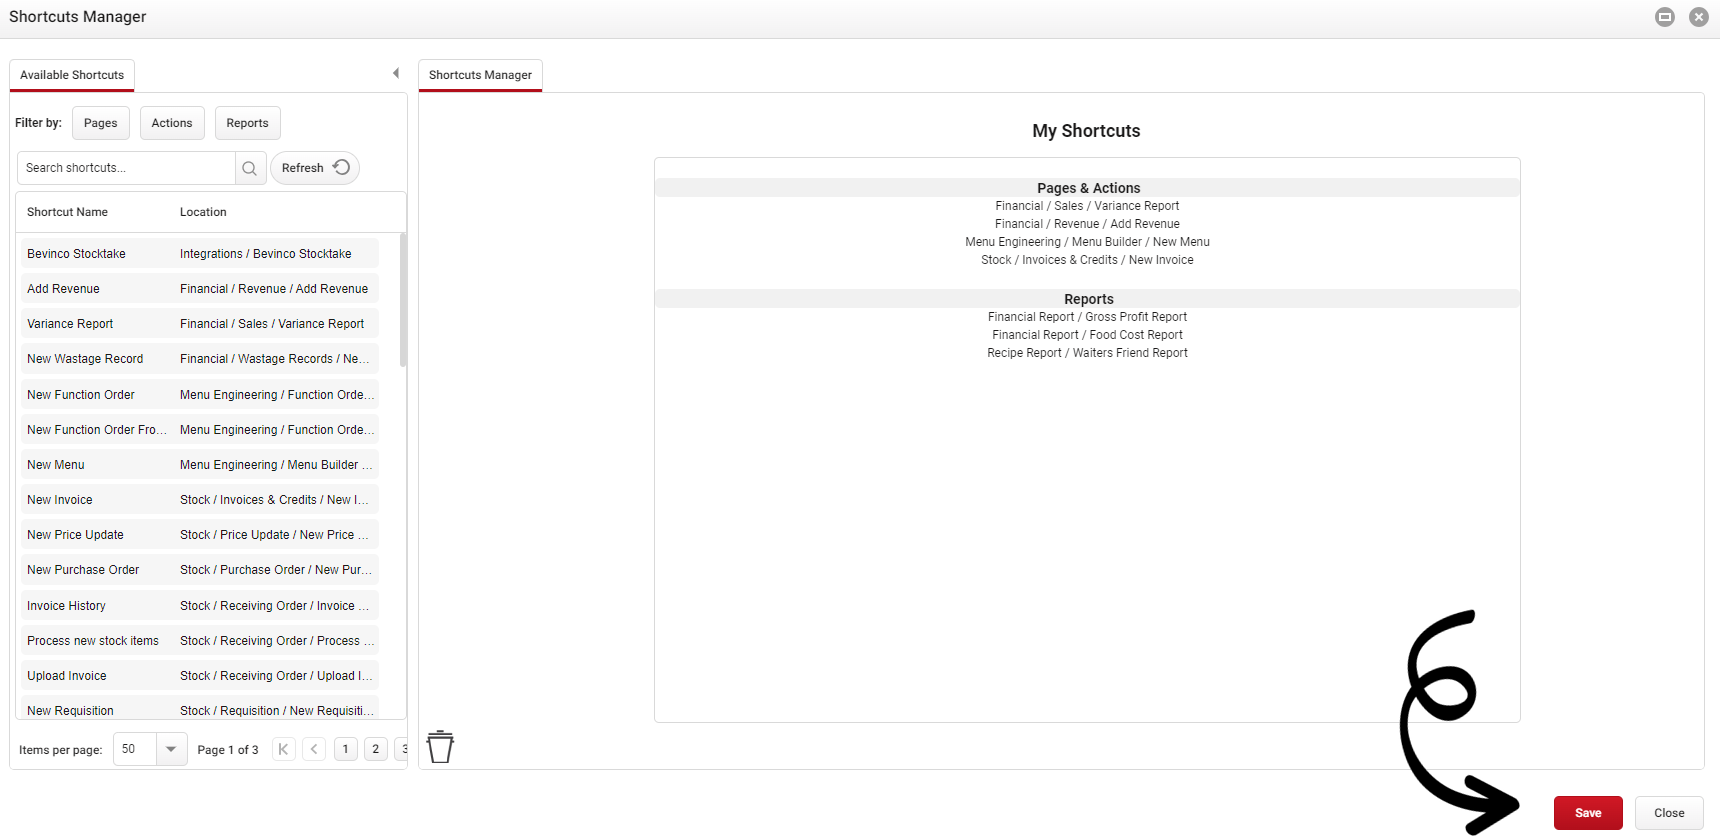Minimize the Shortcuts Manager dialog
Image resolution: width=1720 pixels, height=840 pixels.
[x=1665, y=17]
